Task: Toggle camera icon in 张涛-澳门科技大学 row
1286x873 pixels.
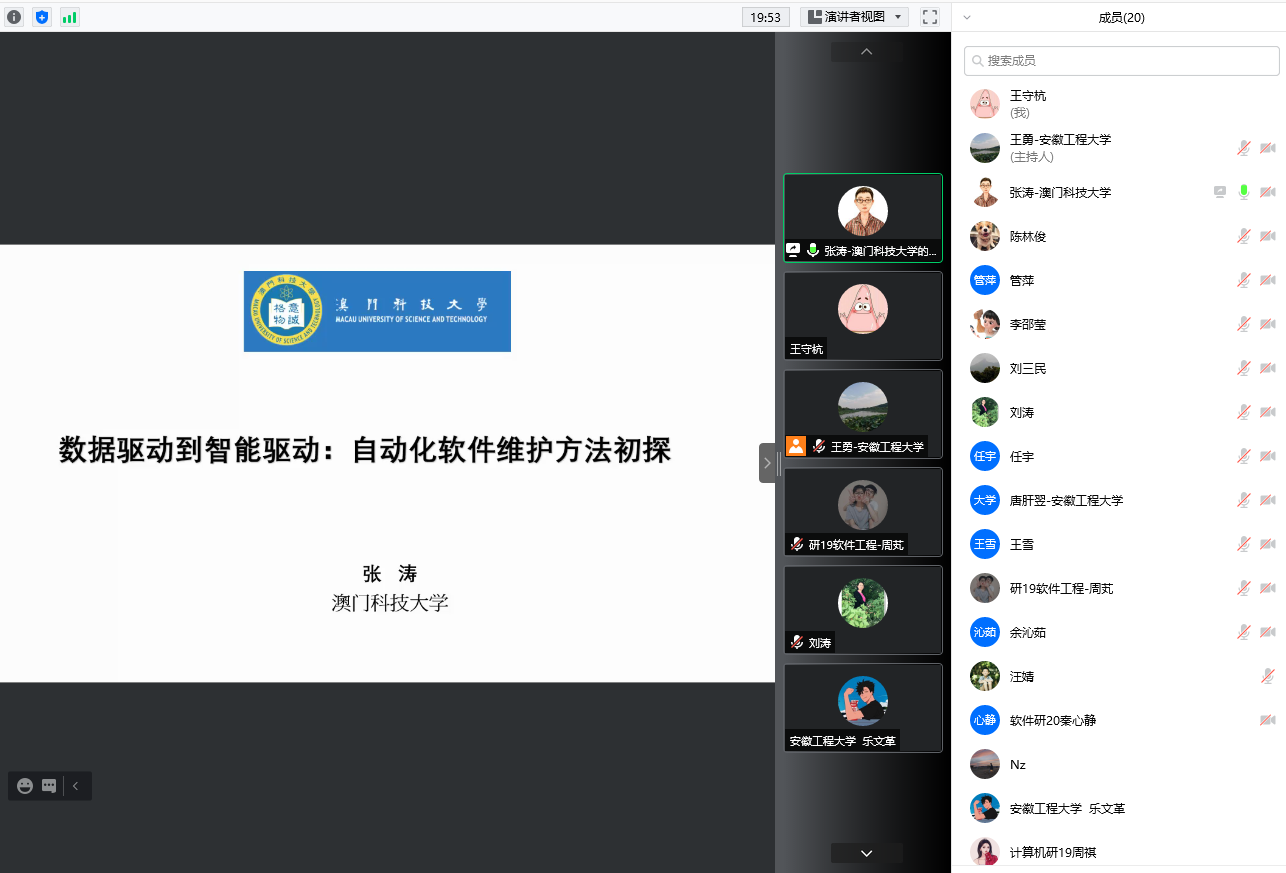Action: [1267, 192]
